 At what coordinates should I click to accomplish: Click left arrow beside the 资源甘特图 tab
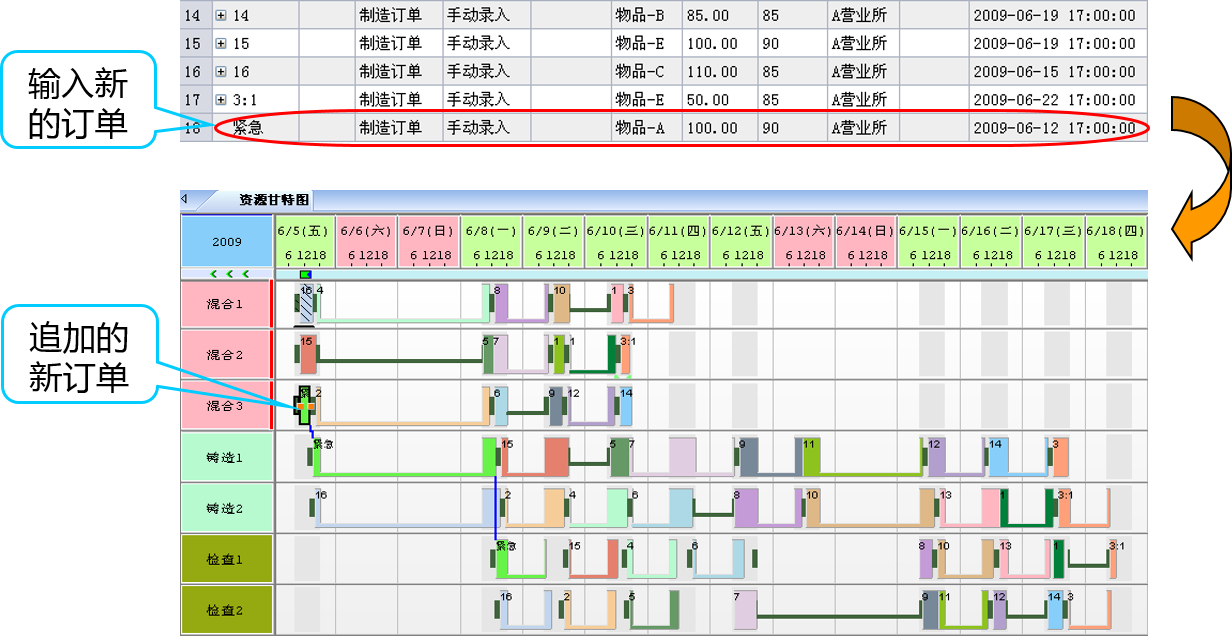point(184,199)
